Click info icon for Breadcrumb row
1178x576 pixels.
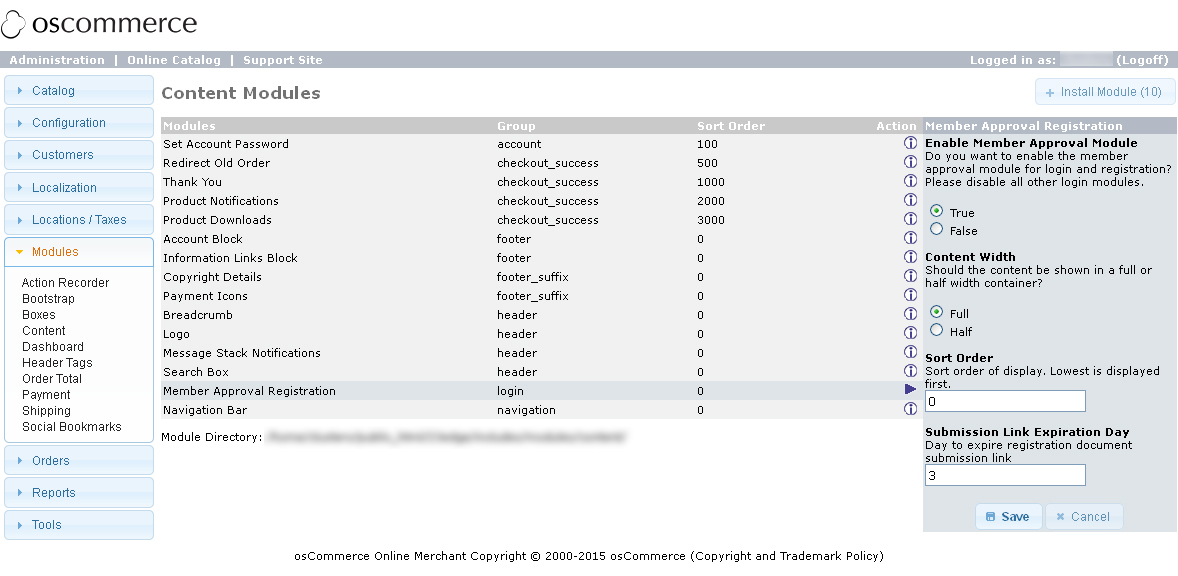click(x=910, y=314)
